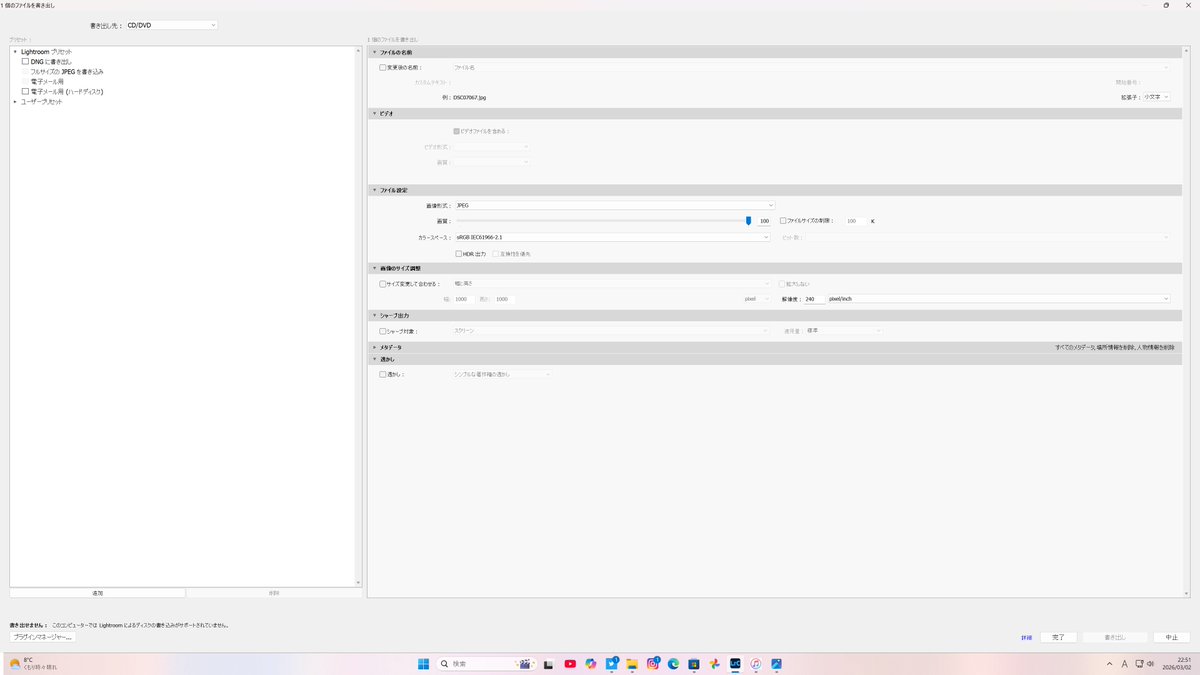Viewport: 1200px width, 675px height.
Task: Collapse the Lightroom プリセット tree node
Action: 15,52
